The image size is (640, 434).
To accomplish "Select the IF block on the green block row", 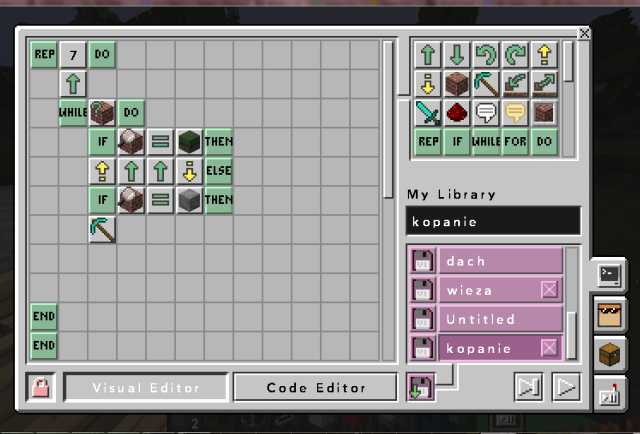I will (102, 142).
